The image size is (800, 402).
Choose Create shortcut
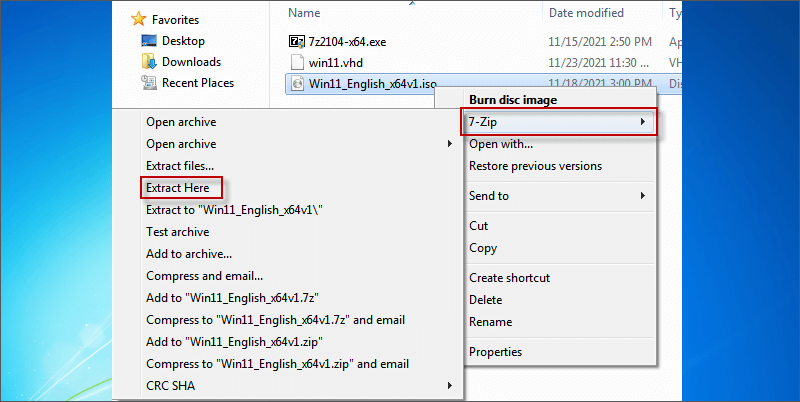pyautogui.click(x=509, y=278)
